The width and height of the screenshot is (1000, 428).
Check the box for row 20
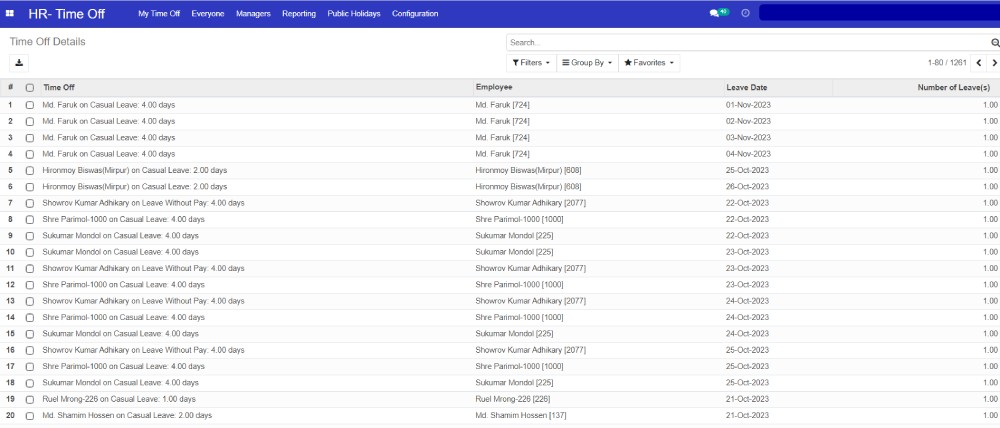[29, 416]
